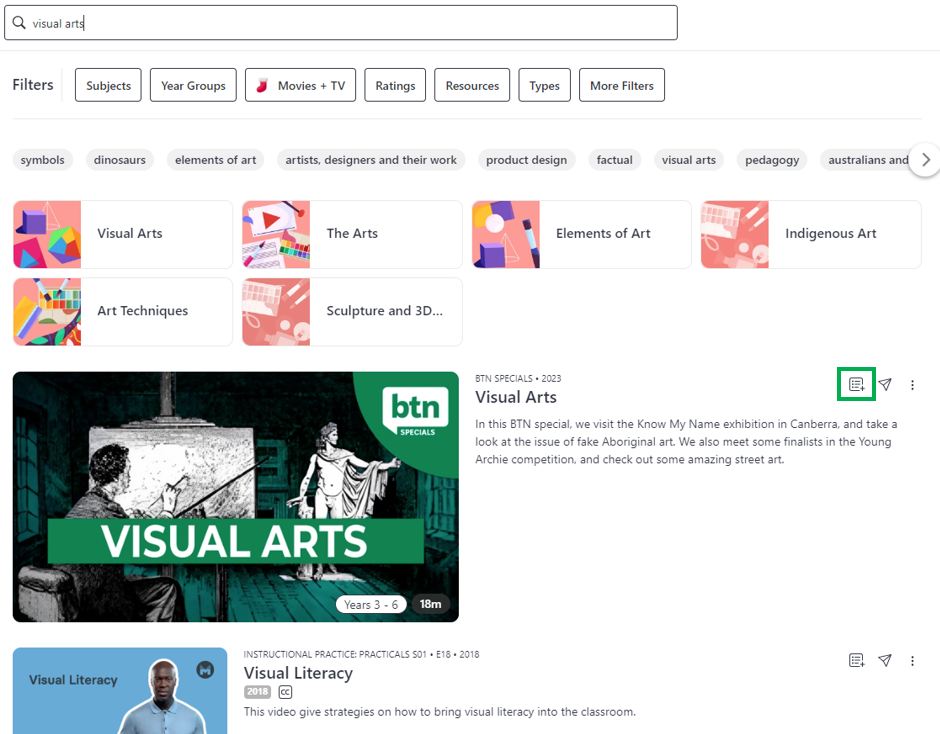Click the 2018 rating badge
Screen dimensions: 940x734
pyautogui.click(x=258, y=692)
